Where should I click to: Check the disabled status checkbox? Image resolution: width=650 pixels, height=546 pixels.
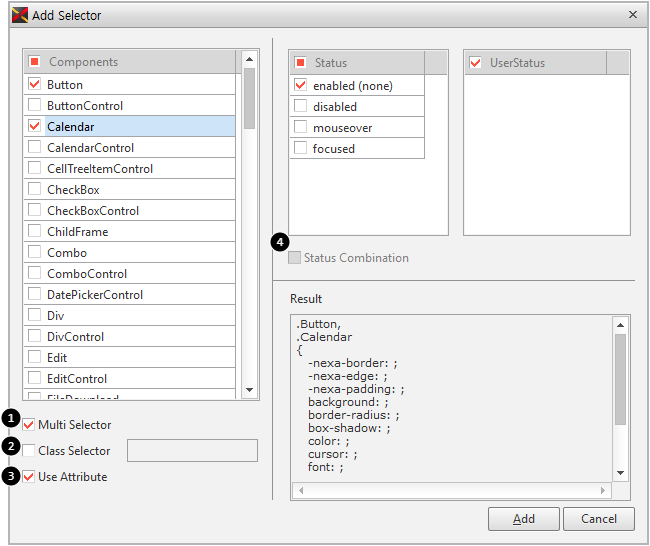tap(301, 107)
